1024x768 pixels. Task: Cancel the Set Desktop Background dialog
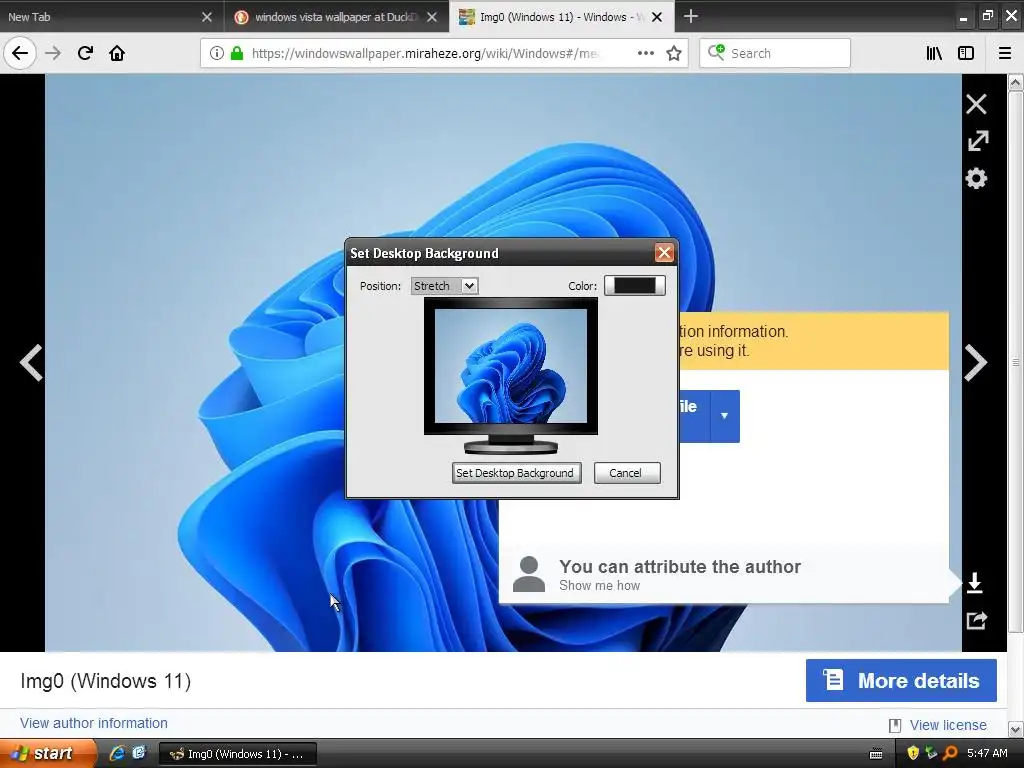coord(627,473)
